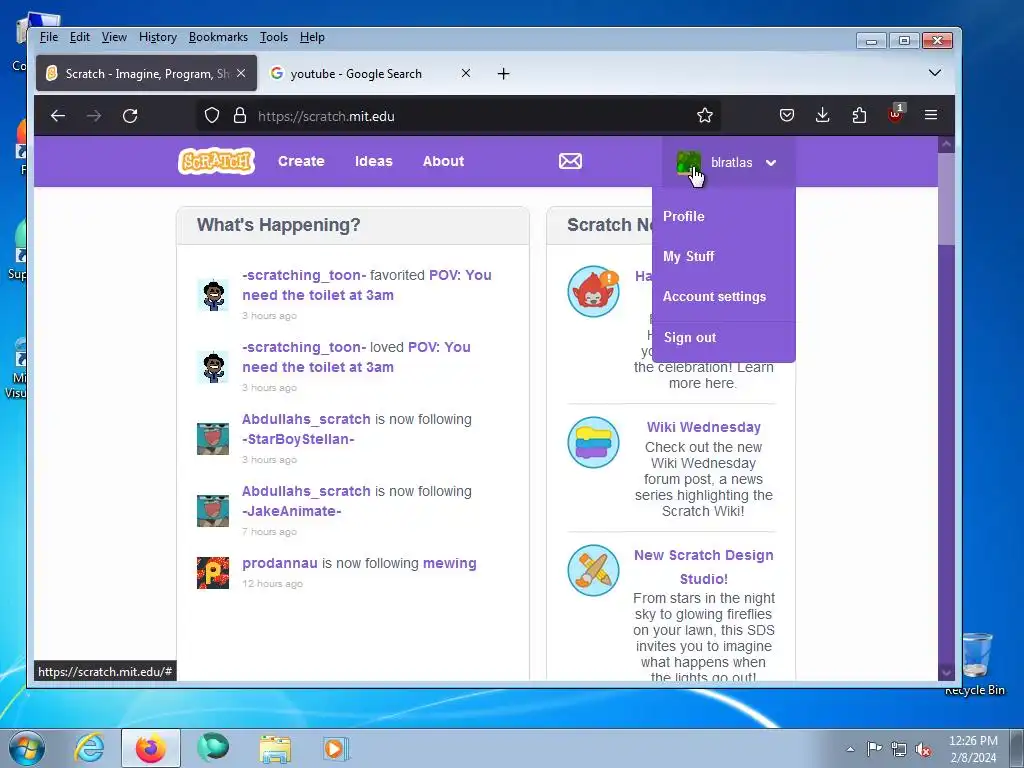The width and height of the screenshot is (1024, 768).
Task: Click the prodannau avatar icon
Action: click(x=213, y=573)
